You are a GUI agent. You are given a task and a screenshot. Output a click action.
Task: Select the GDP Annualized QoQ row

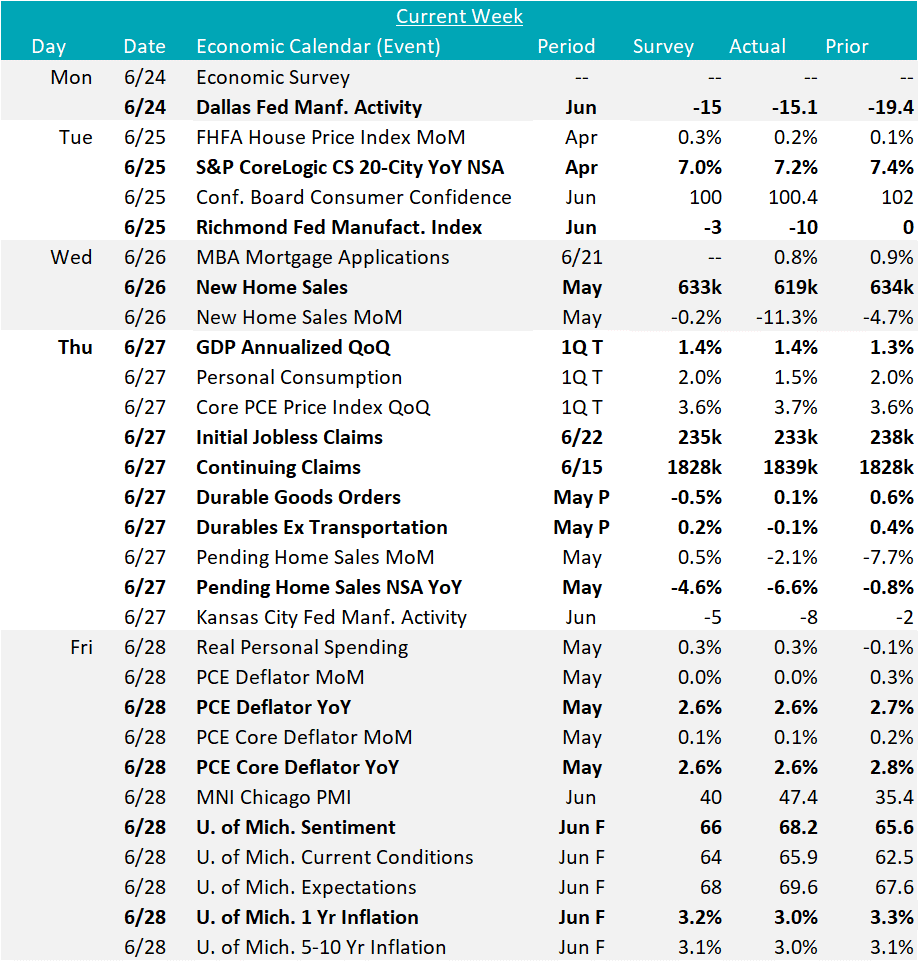pos(293,347)
